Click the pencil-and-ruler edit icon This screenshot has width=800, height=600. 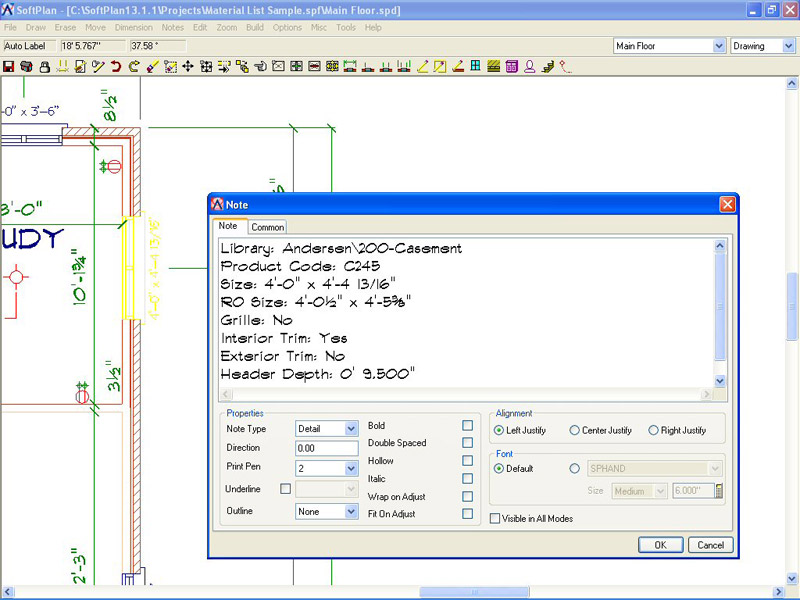coord(98,66)
